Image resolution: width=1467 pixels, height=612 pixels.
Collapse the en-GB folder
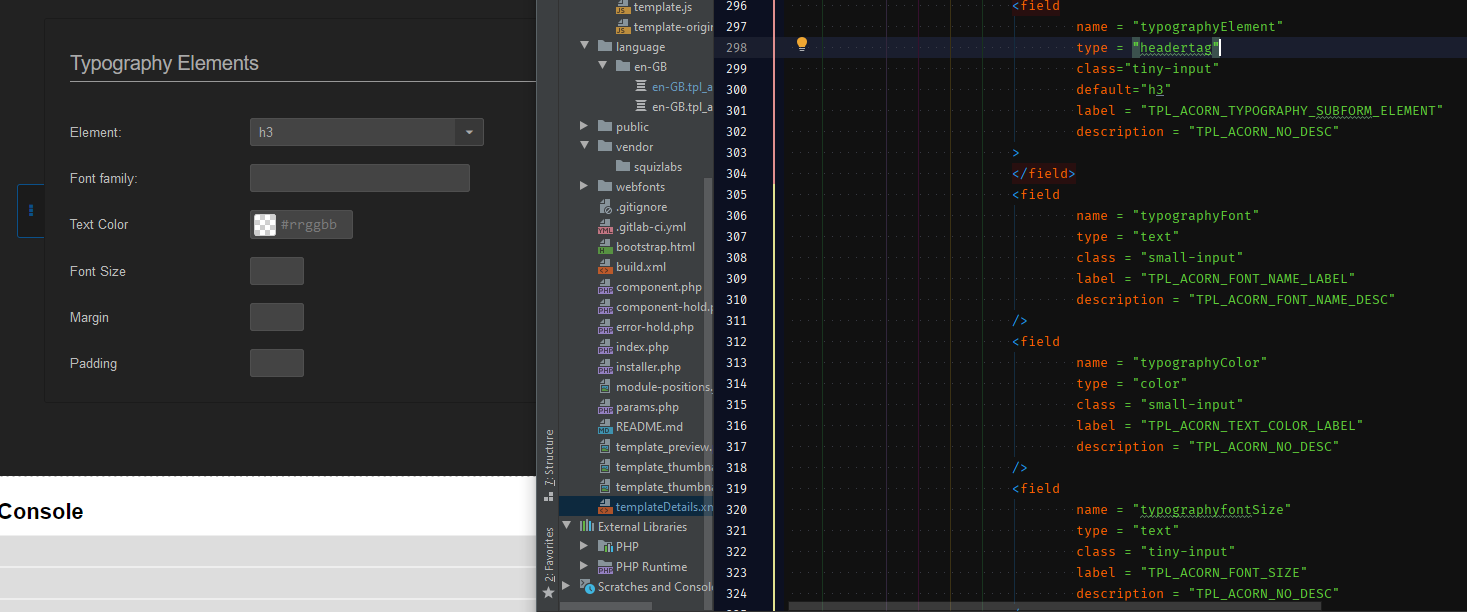(x=603, y=66)
